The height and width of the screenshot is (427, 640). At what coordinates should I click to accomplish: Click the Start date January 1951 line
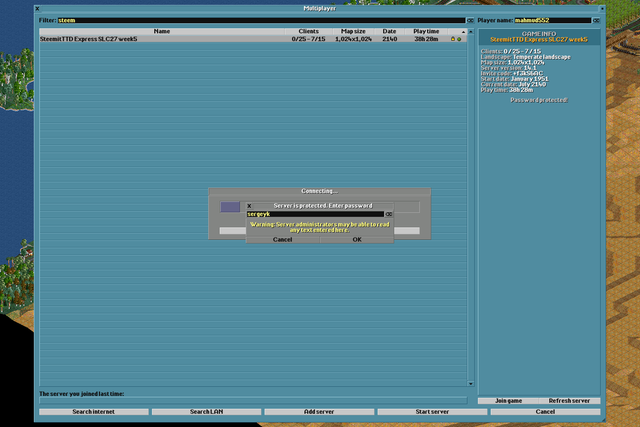click(x=515, y=79)
